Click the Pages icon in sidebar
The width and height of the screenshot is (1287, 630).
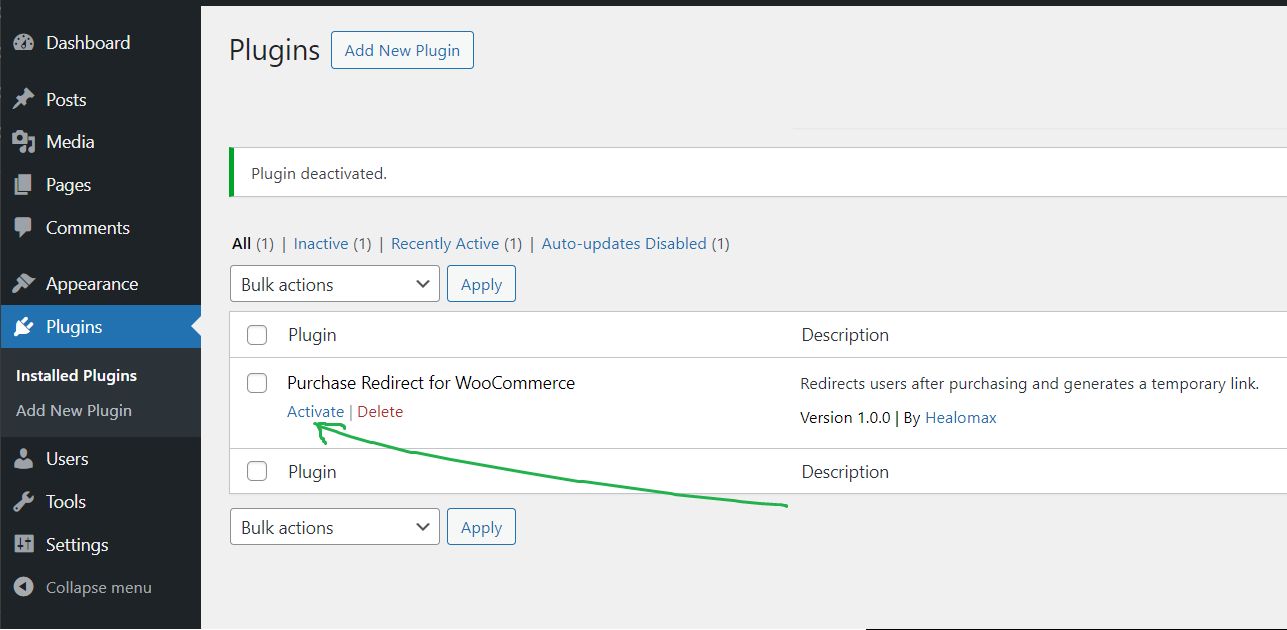click(x=23, y=185)
